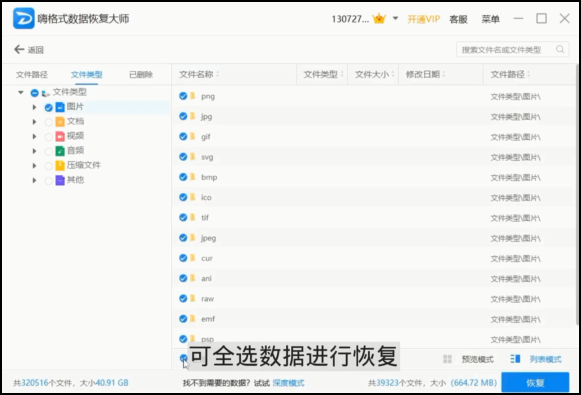This screenshot has width=581, height=395.
Task: Click the search magnifier icon
Action: (560, 49)
